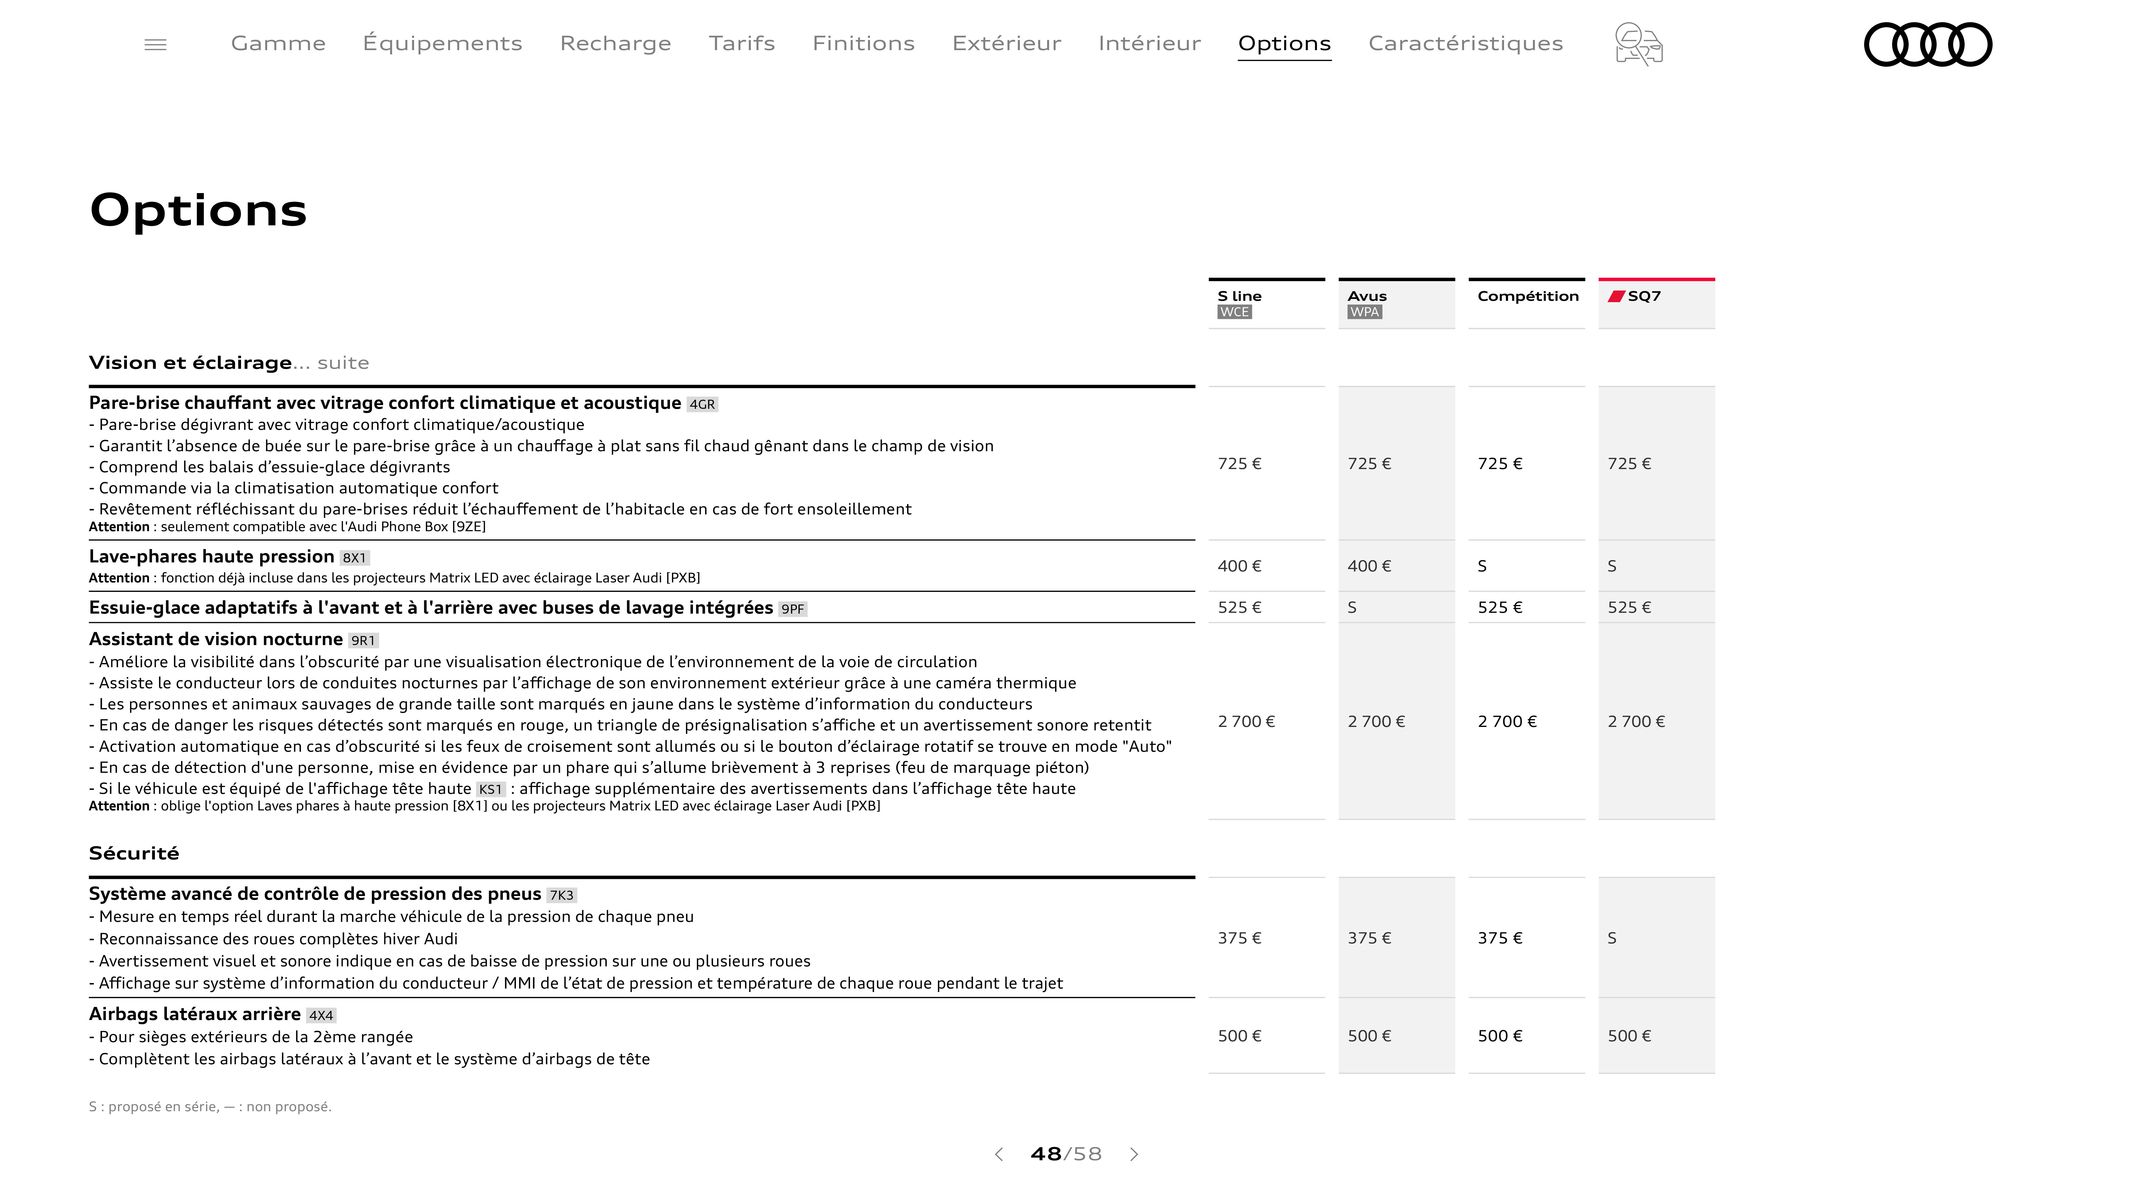Click the 9PF option code
This screenshot has width=2133, height=1200.
click(793, 609)
